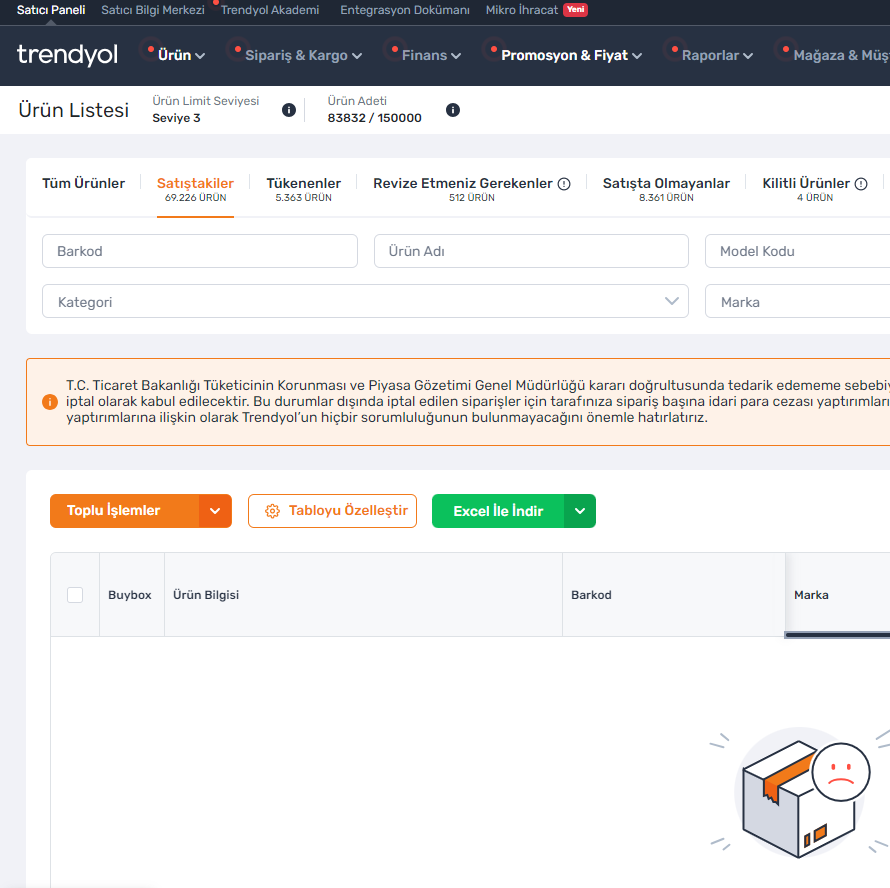
Task: Open the Excel İle İndir dropdown arrow
Action: (580, 511)
